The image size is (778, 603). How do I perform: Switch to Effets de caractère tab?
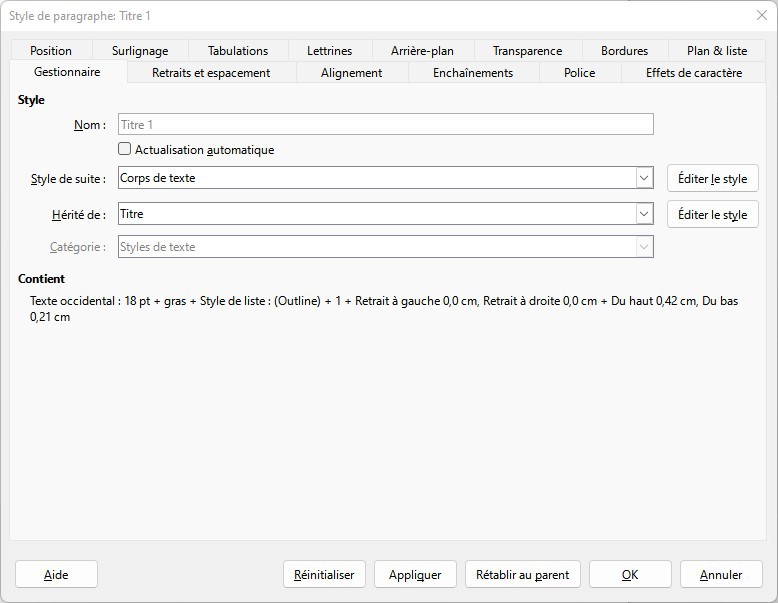point(694,73)
